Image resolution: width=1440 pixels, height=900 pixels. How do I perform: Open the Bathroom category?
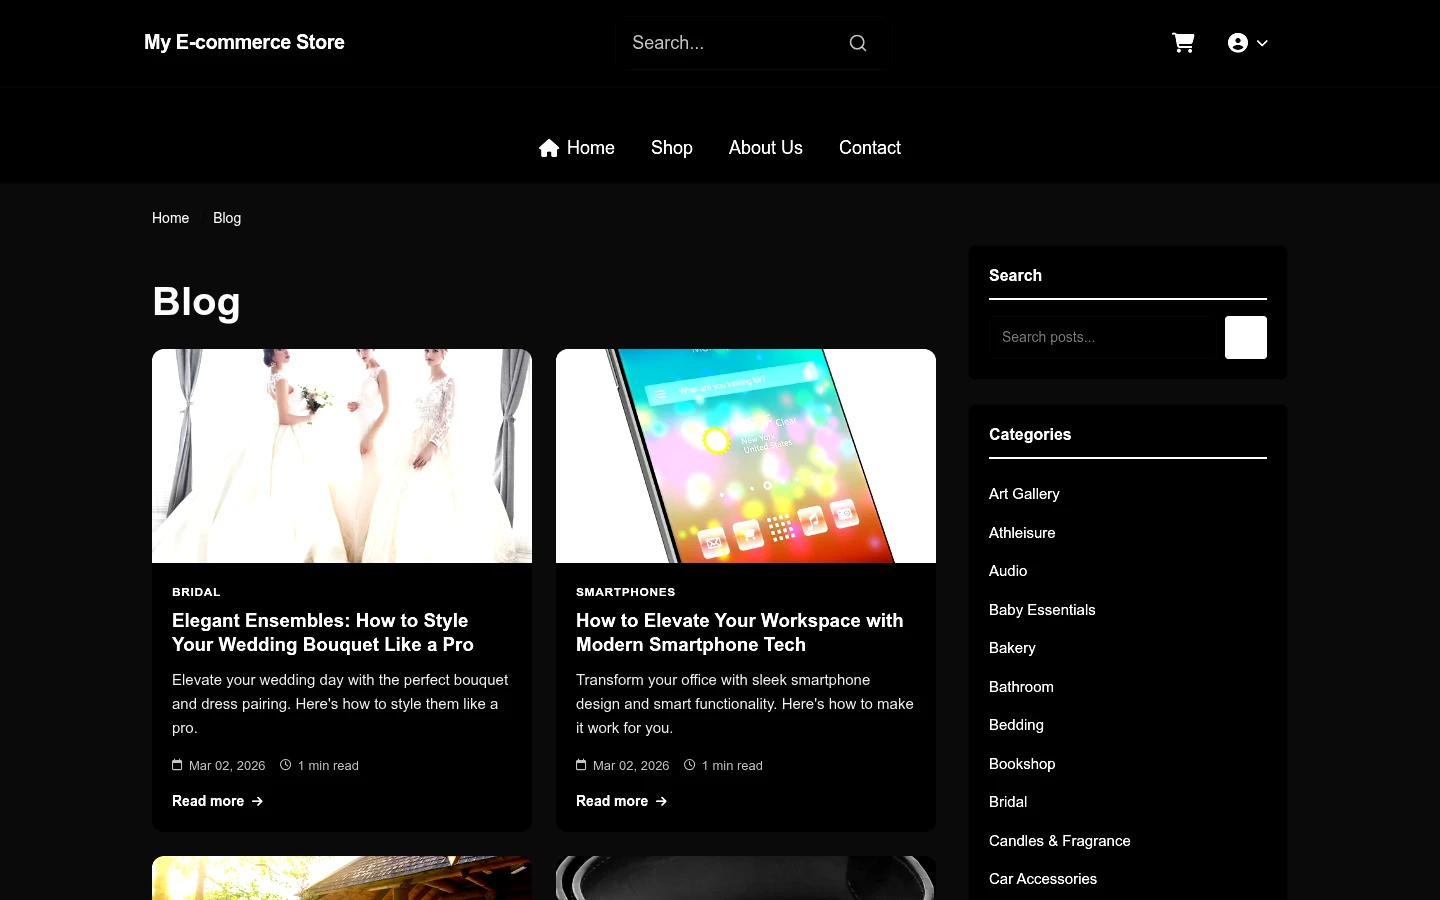(x=1021, y=687)
